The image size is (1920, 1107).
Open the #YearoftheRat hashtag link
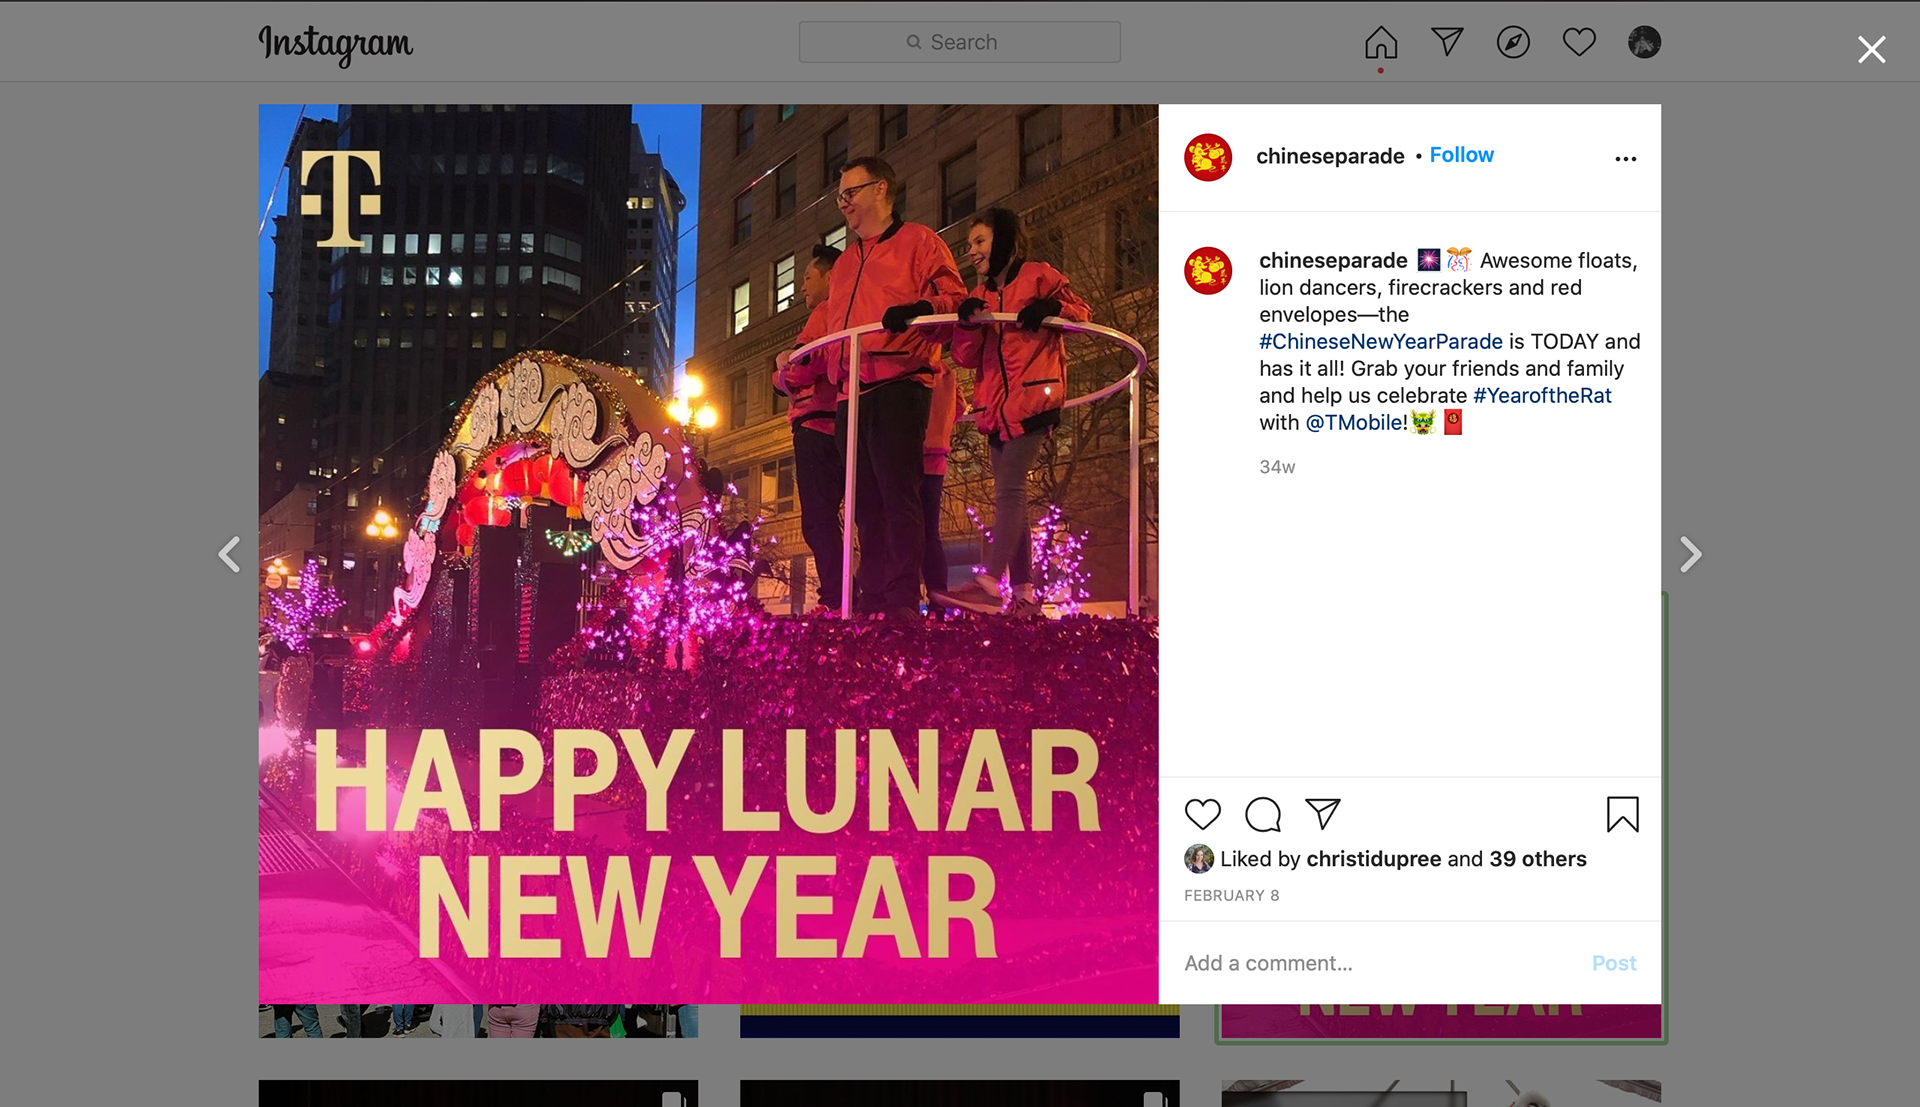1542,396
